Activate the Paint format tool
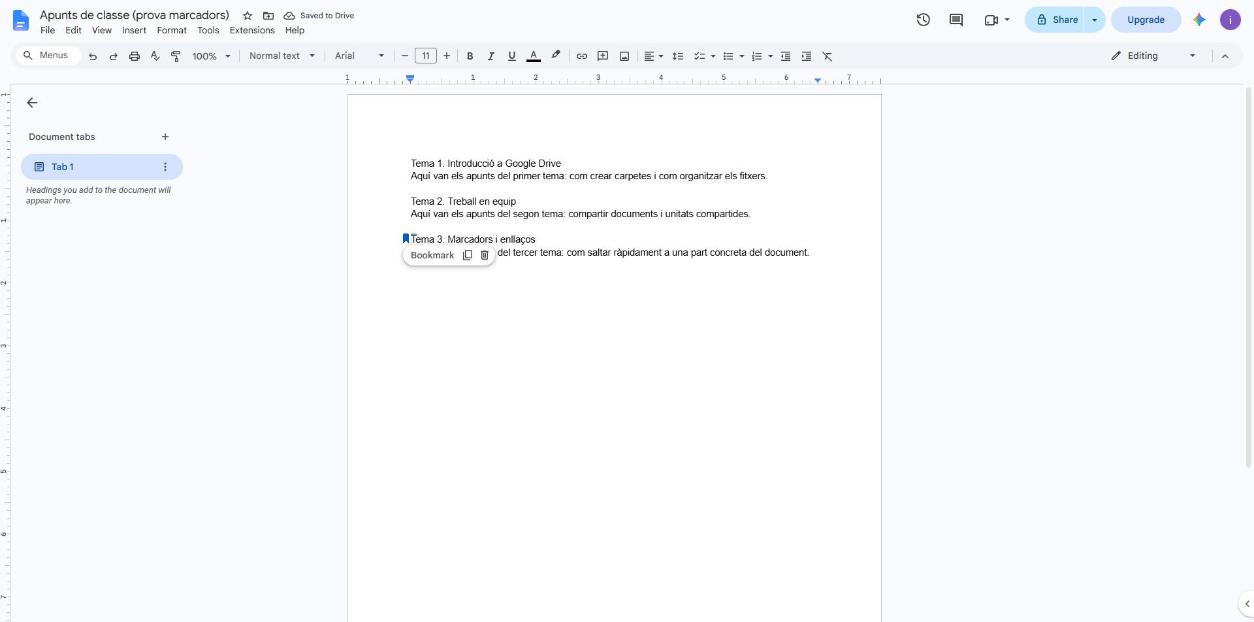Viewport: 1254px width, 622px height. [176, 56]
